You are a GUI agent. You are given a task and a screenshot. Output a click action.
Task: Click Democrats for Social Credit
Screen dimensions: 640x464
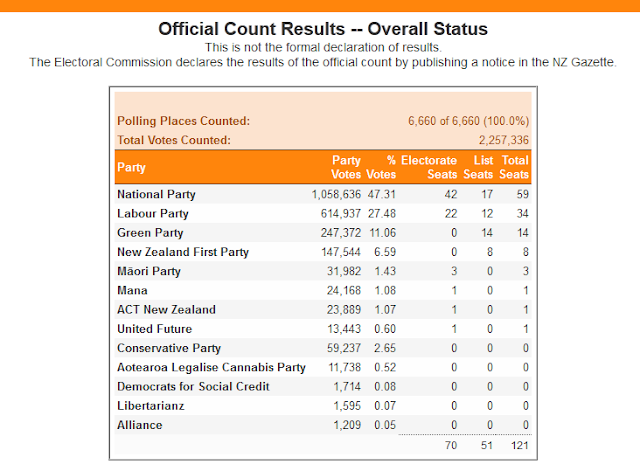coord(193,386)
